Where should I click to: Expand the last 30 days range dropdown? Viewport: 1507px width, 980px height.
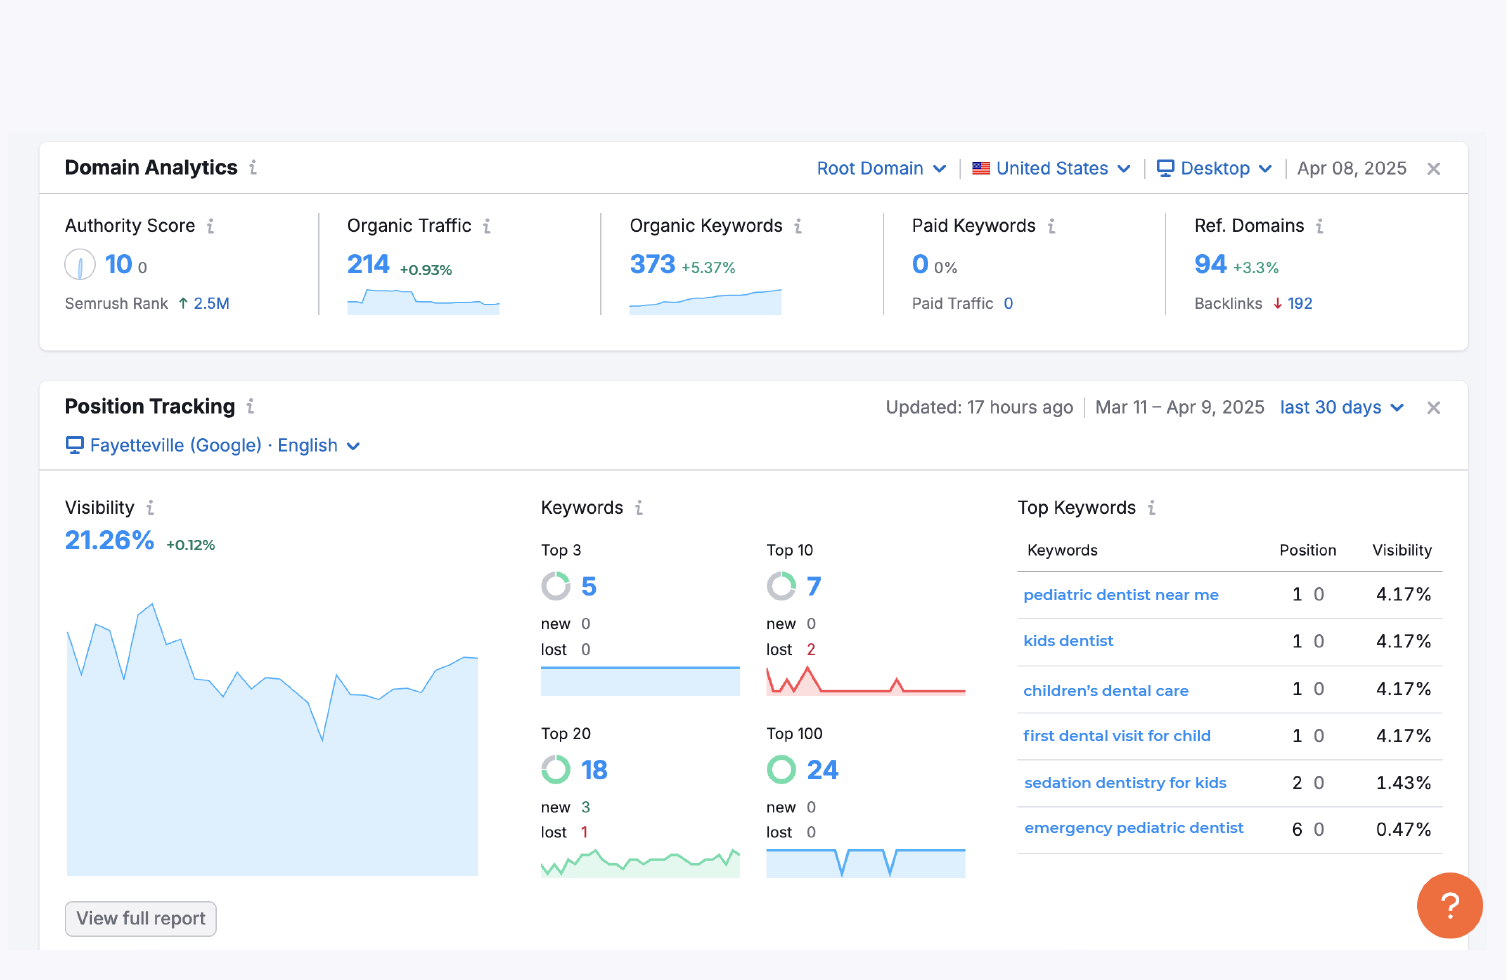coord(1342,408)
